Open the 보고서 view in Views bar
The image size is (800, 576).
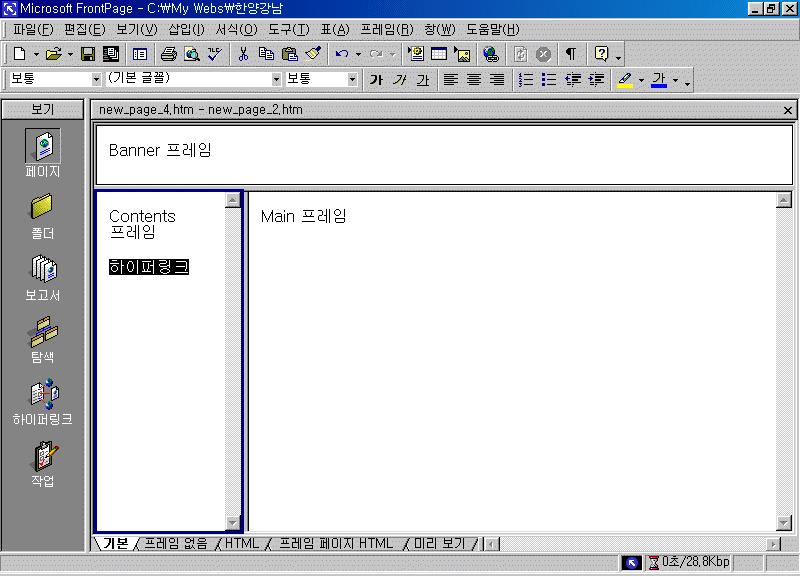[x=43, y=279]
